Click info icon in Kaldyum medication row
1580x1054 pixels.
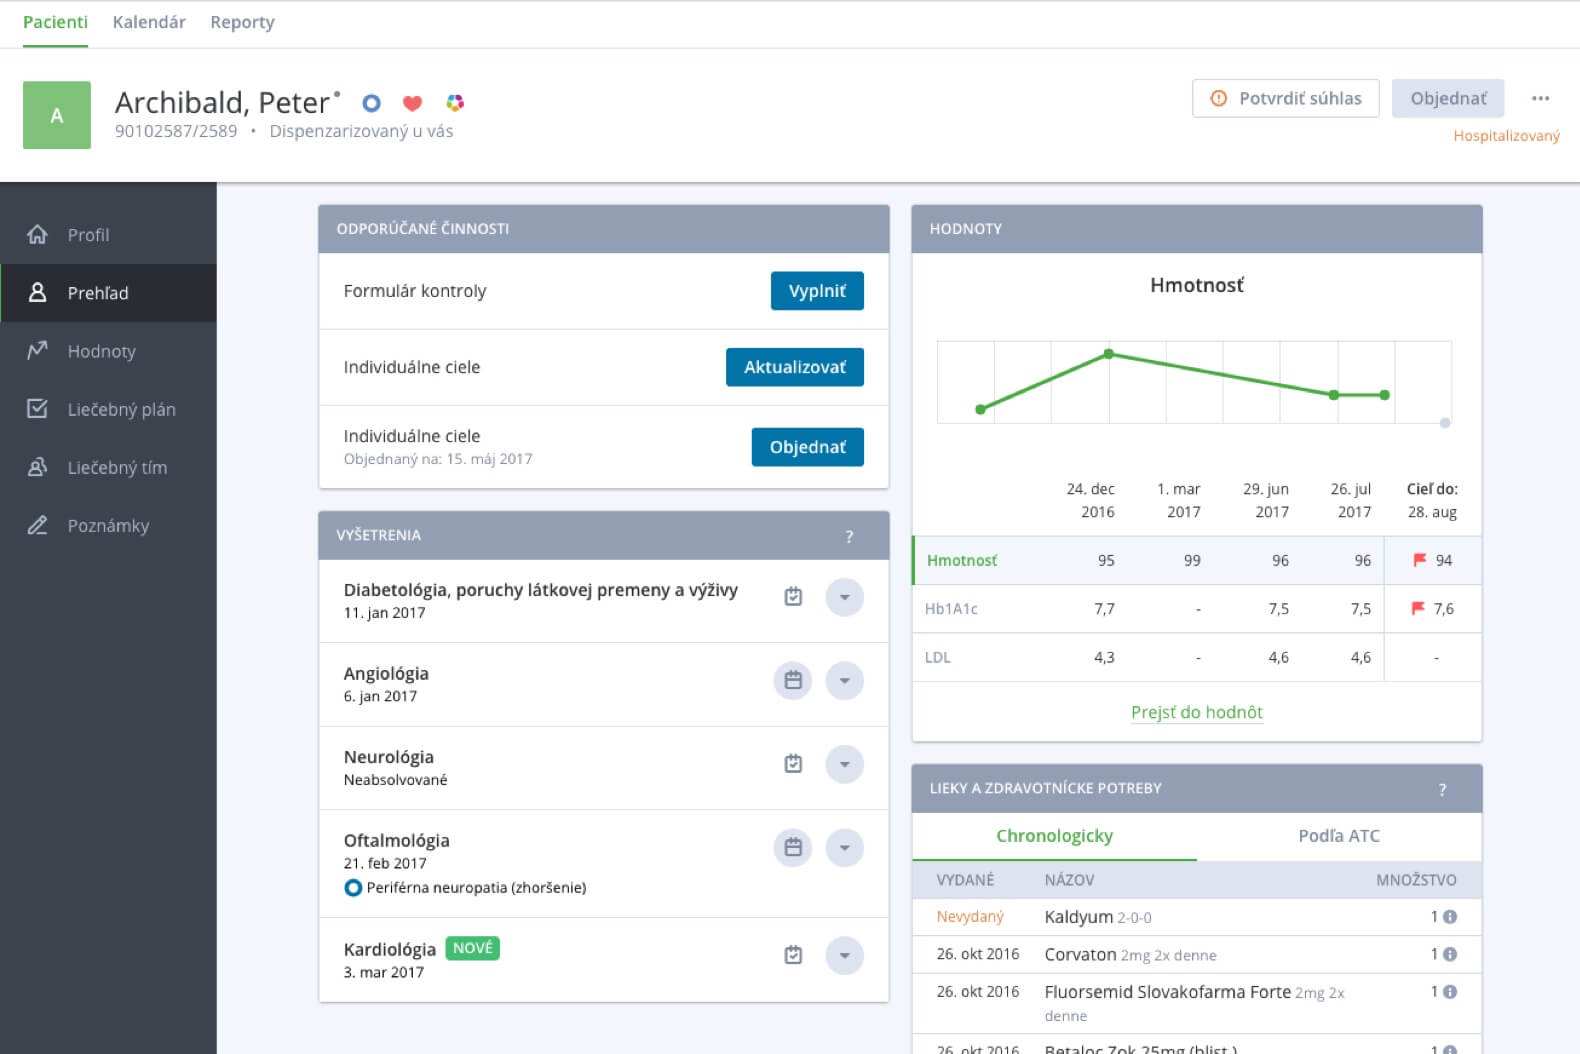coord(1449,917)
